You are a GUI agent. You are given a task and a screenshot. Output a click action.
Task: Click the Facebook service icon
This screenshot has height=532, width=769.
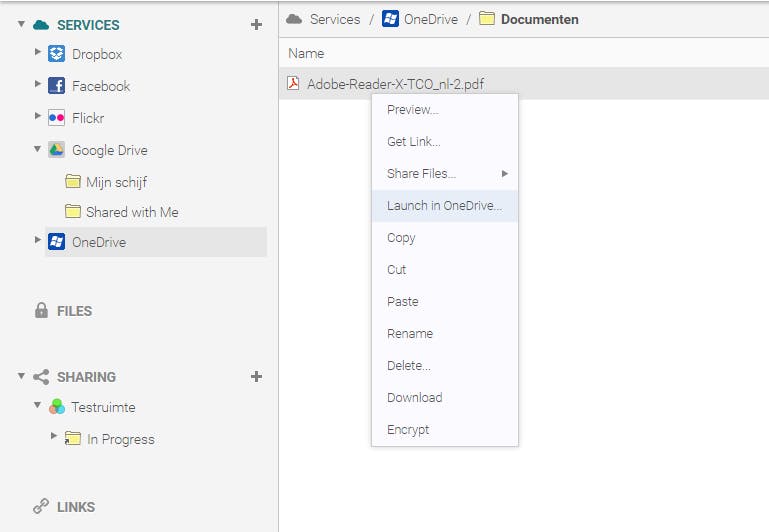(x=56, y=86)
